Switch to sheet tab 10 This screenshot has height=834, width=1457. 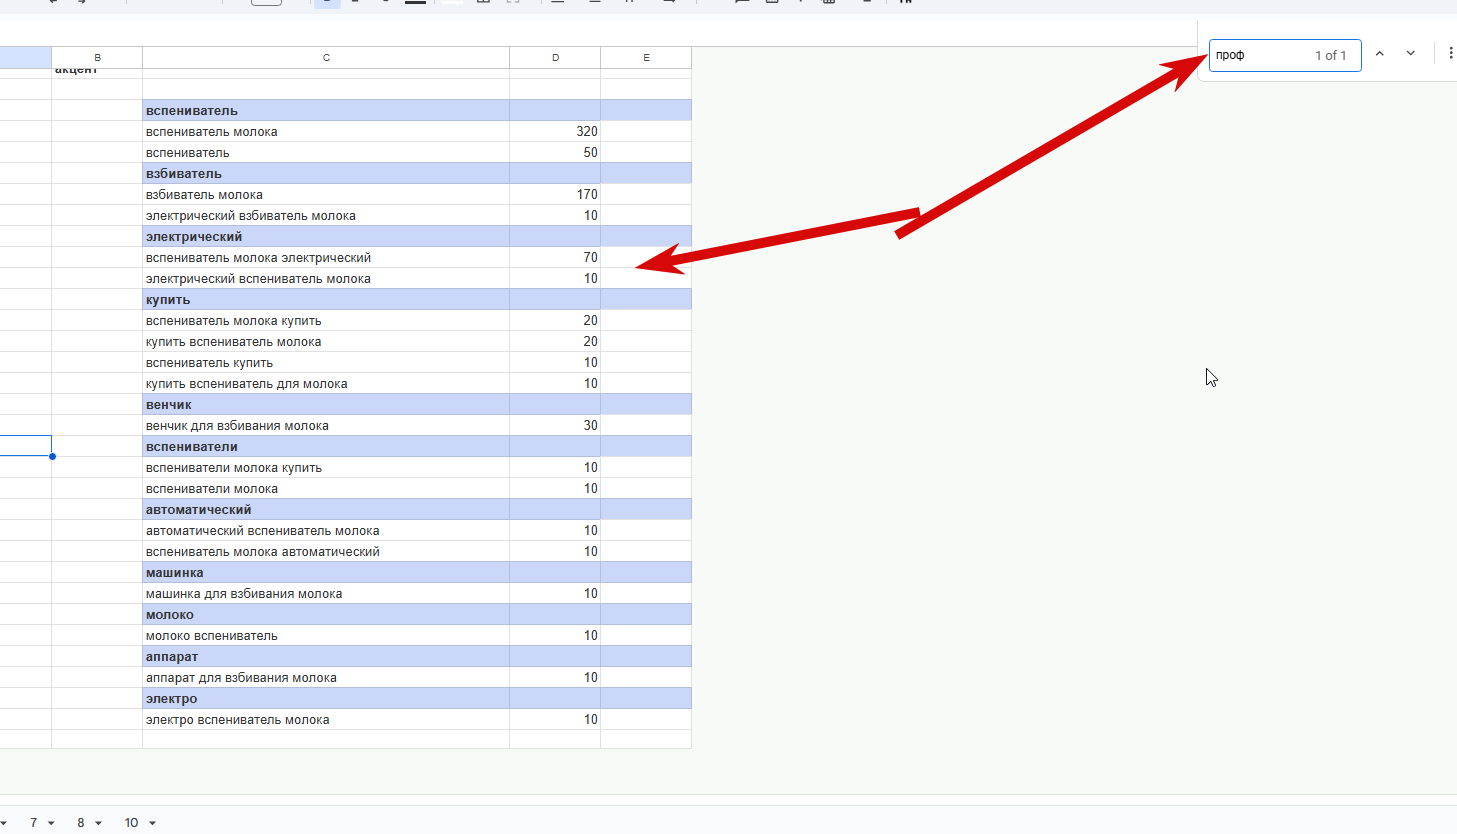[131, 822]
